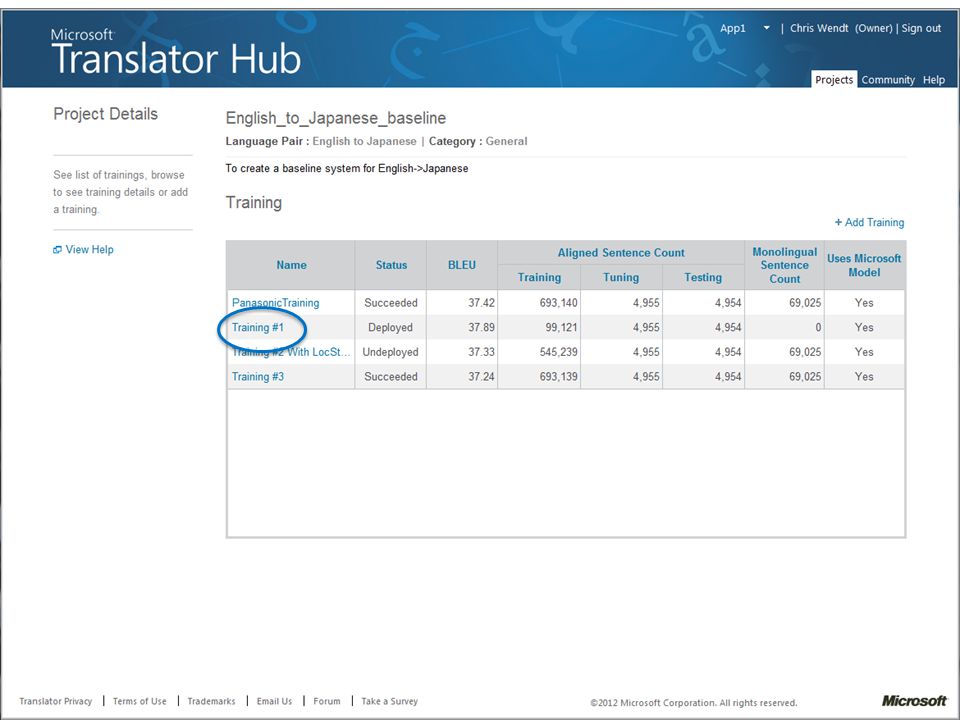Select training count 99,121
Viewport: 960px width, 720px height.
coord(561,328)
